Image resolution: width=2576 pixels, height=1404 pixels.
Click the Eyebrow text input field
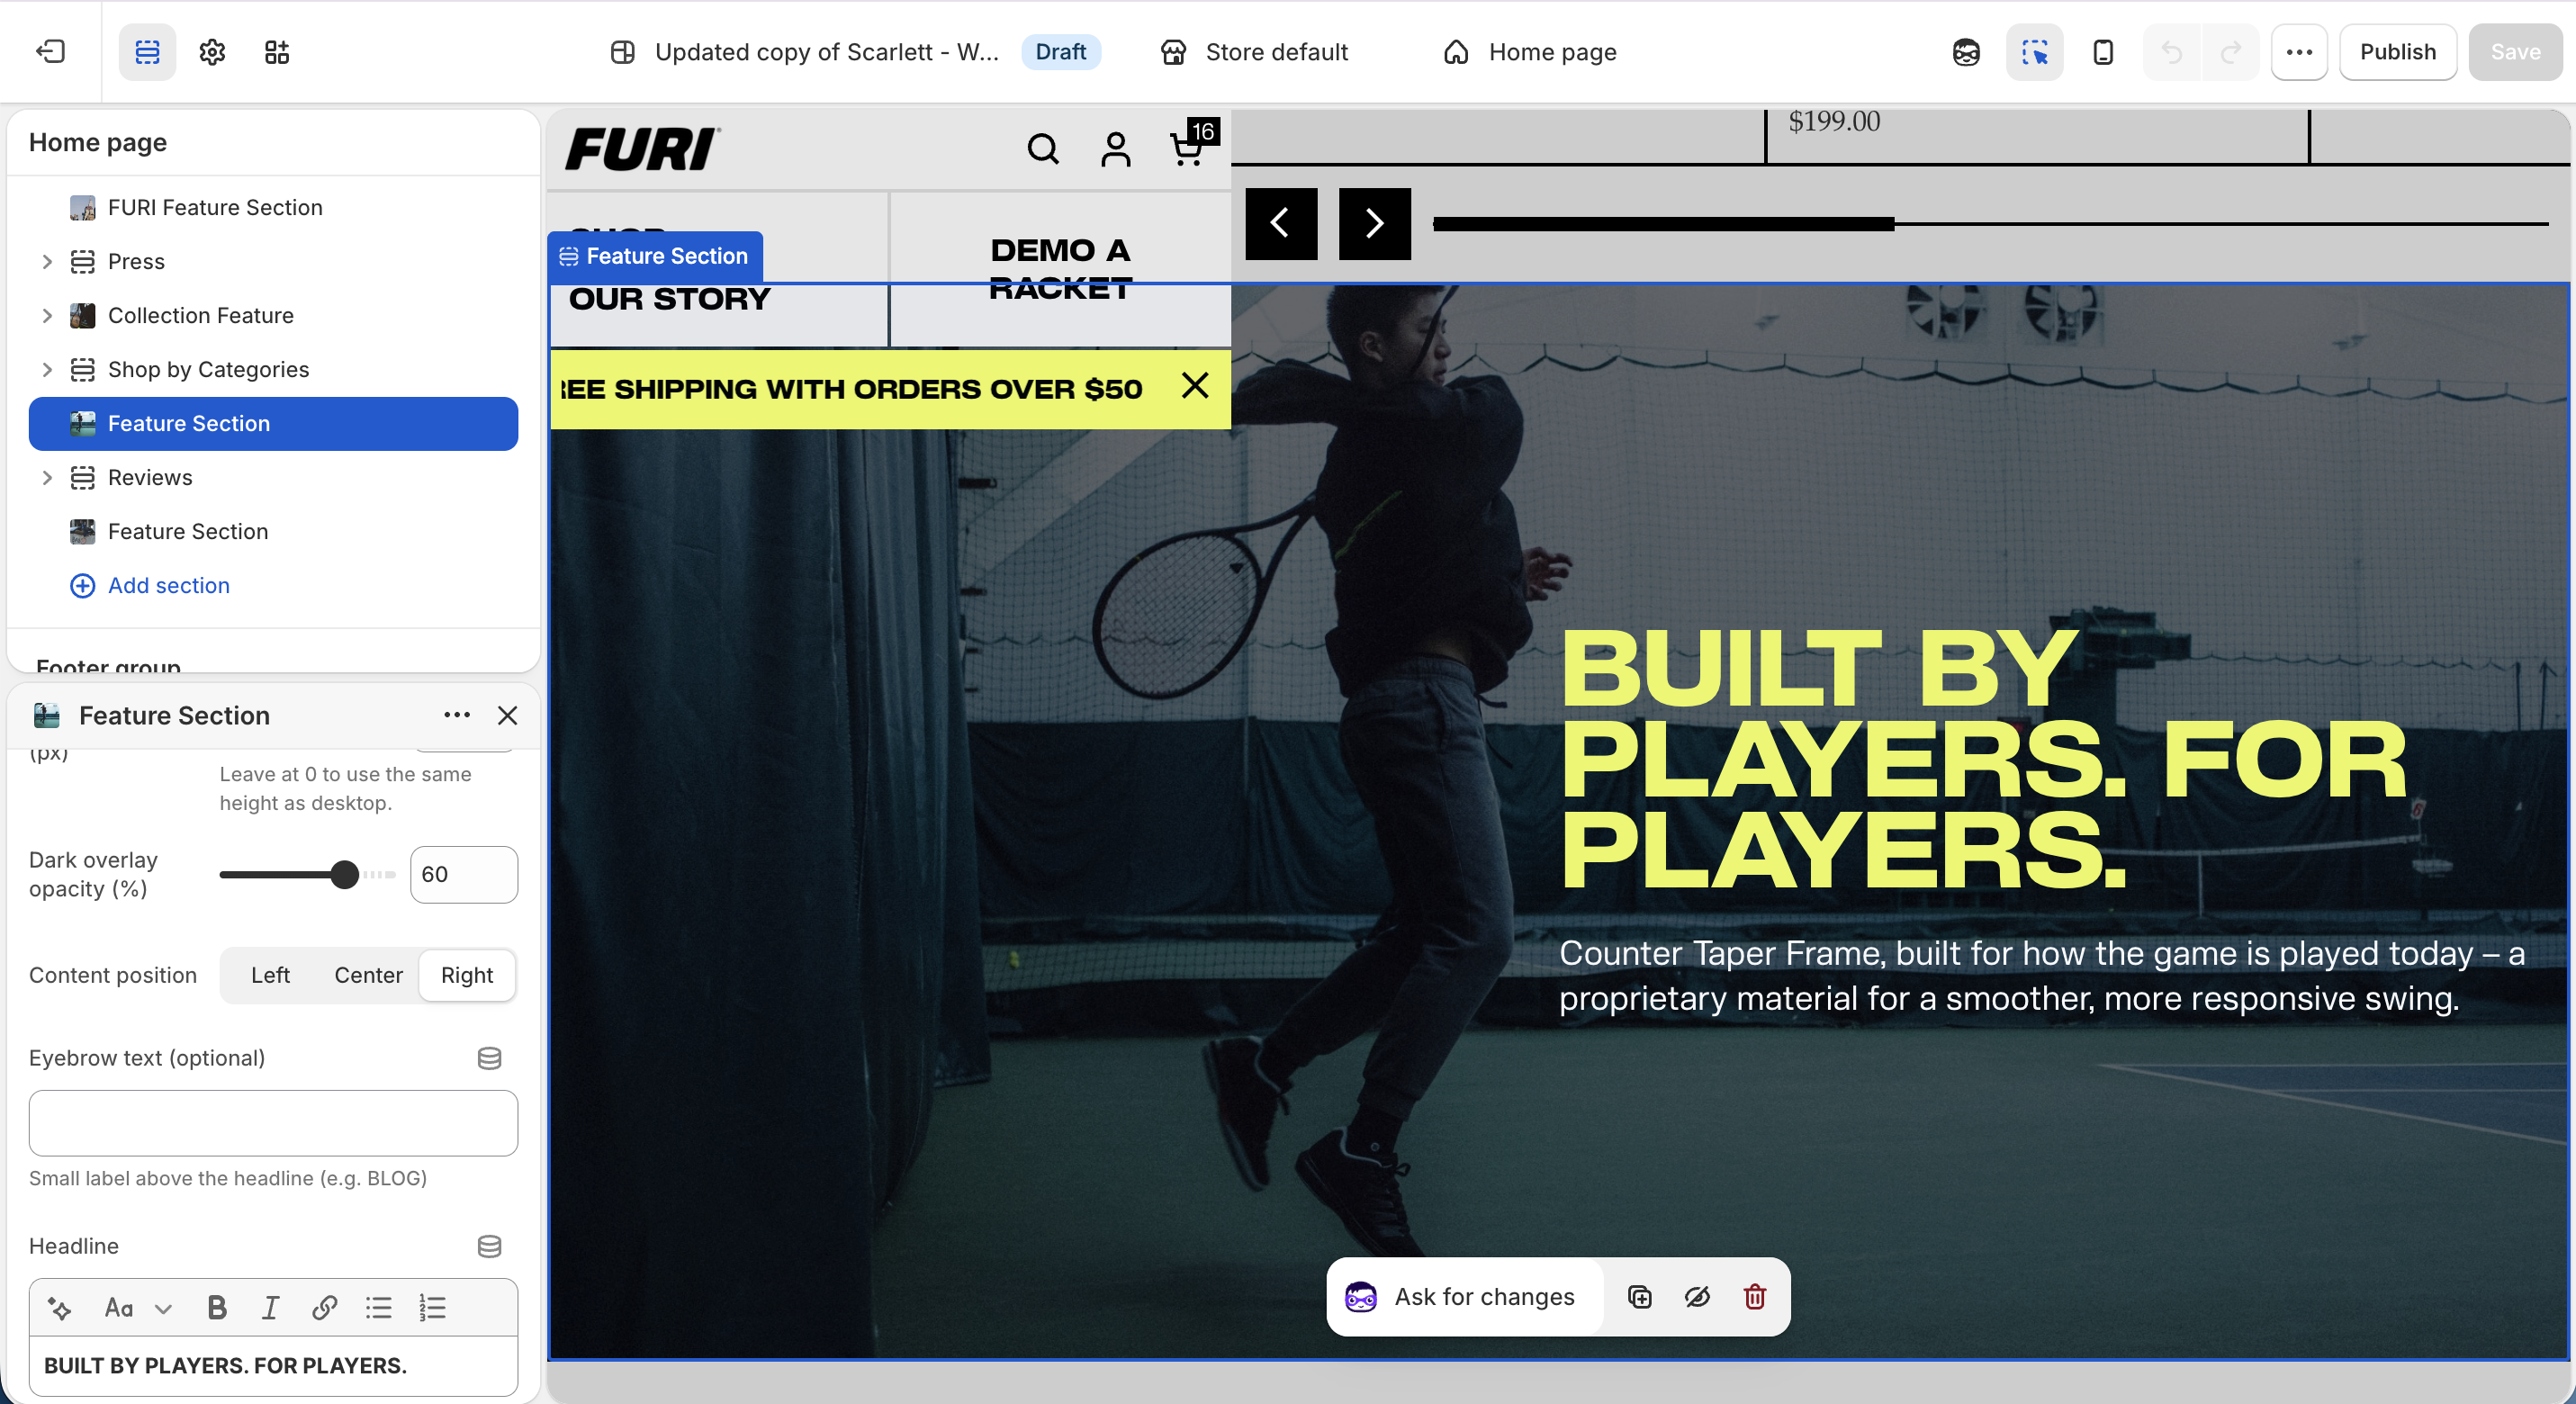pyautogui.click(x=273, y=1123)
